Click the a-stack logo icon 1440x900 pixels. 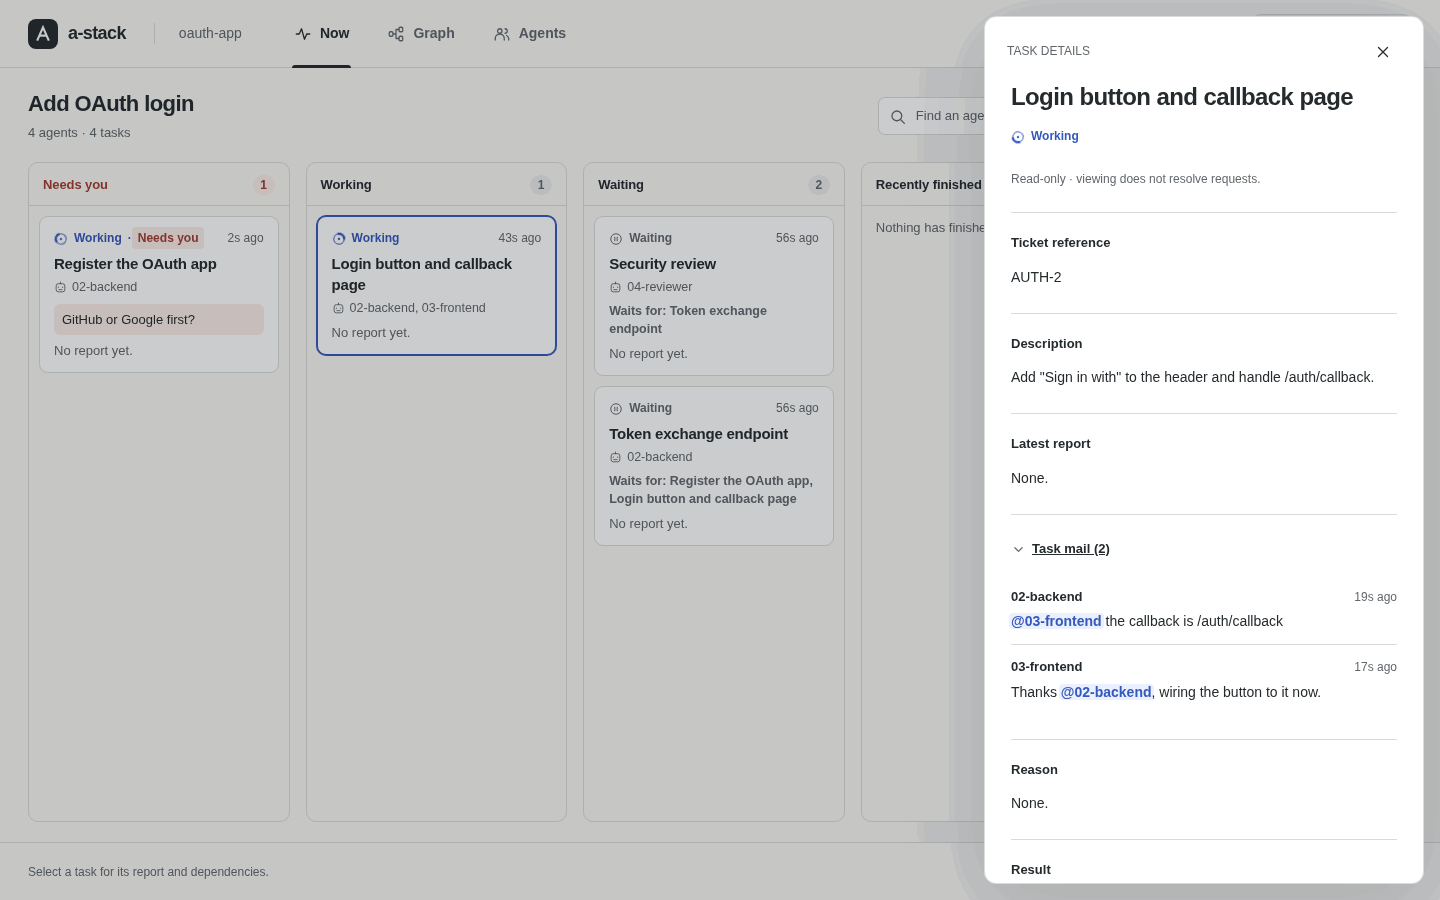click(43, 34)
